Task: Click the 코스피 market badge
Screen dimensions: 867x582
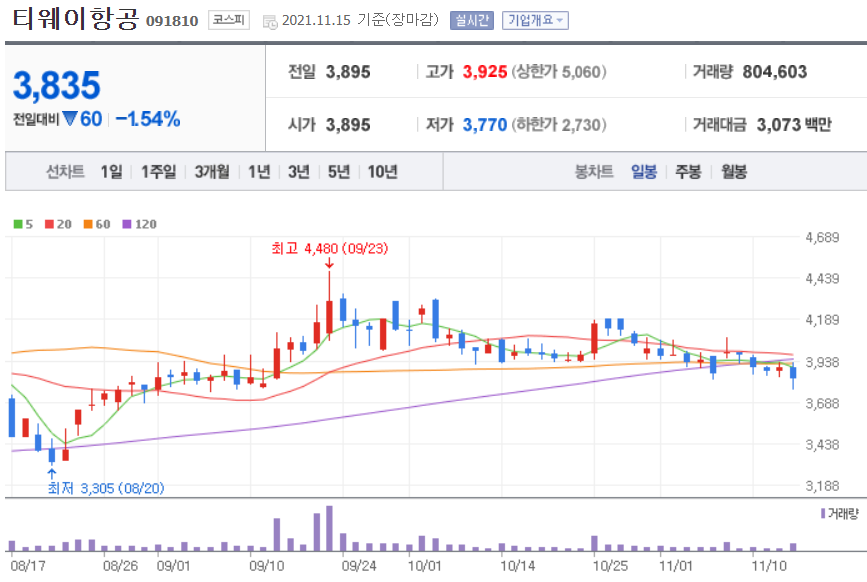Action: (228, 20)
